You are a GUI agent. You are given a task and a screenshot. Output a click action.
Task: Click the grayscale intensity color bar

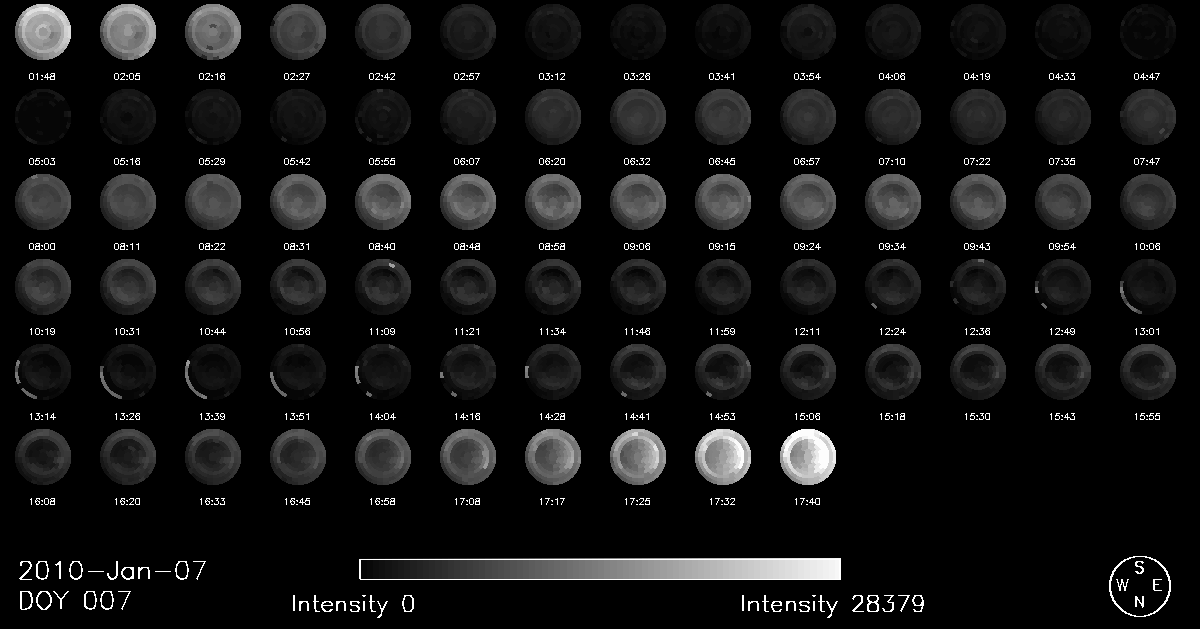click(x=600, y=569)
